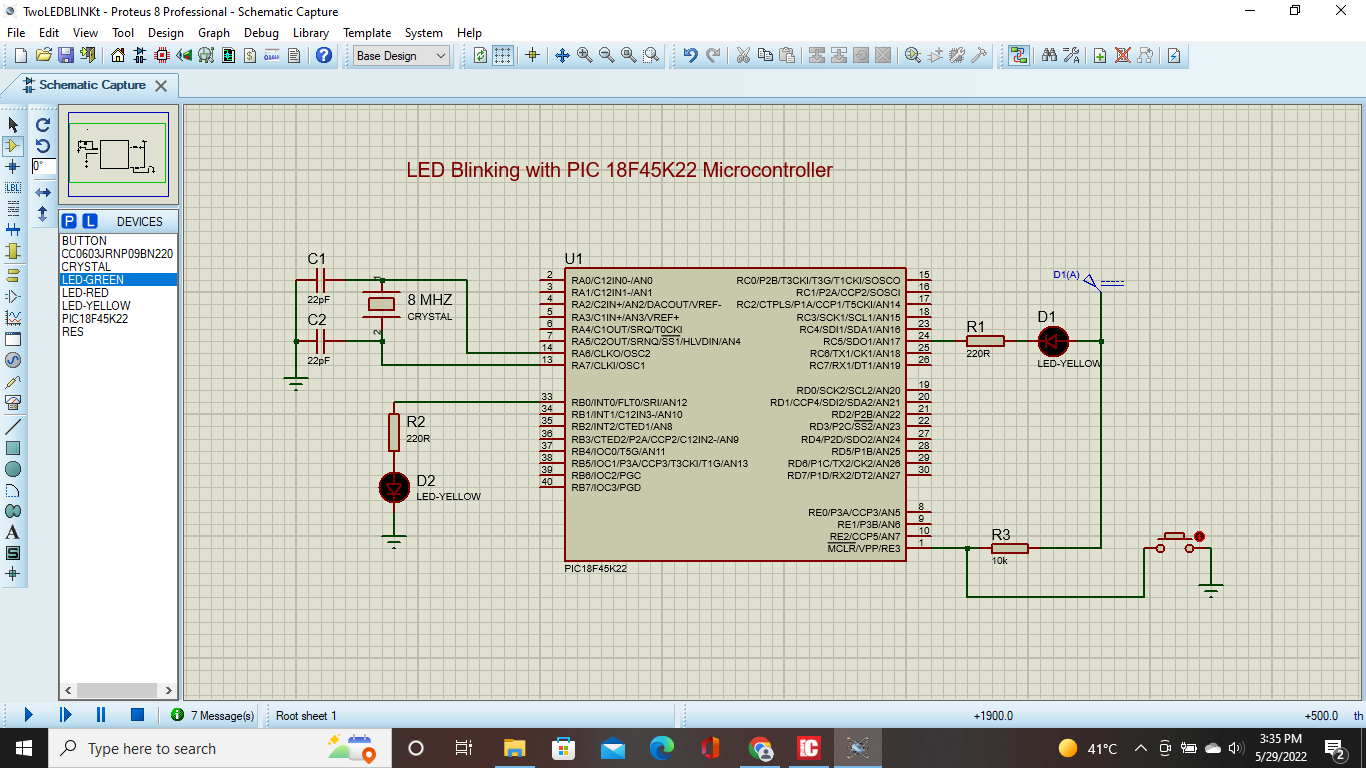Open search and tag with the binoculars icon
1366x768 pixels.
tap(1049, 56)
